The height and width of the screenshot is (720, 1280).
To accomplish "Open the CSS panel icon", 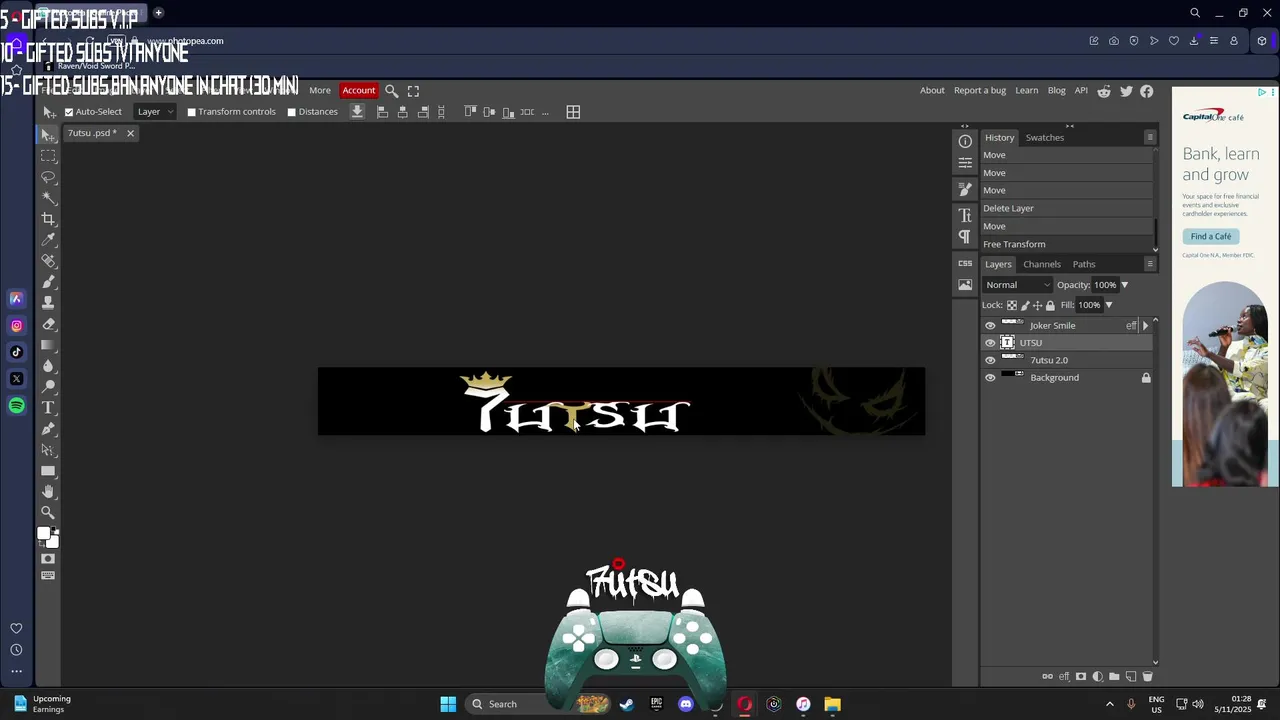I will (965, 263).
